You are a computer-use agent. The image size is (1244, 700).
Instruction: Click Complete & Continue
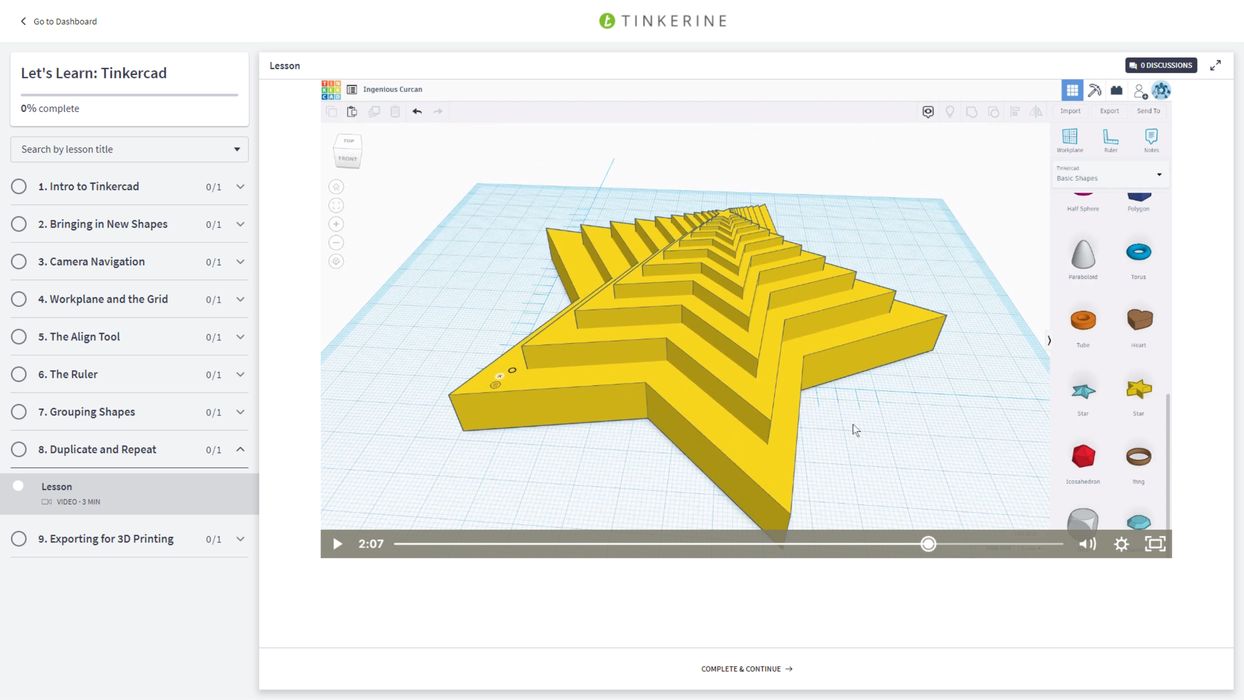coord(746,668)
